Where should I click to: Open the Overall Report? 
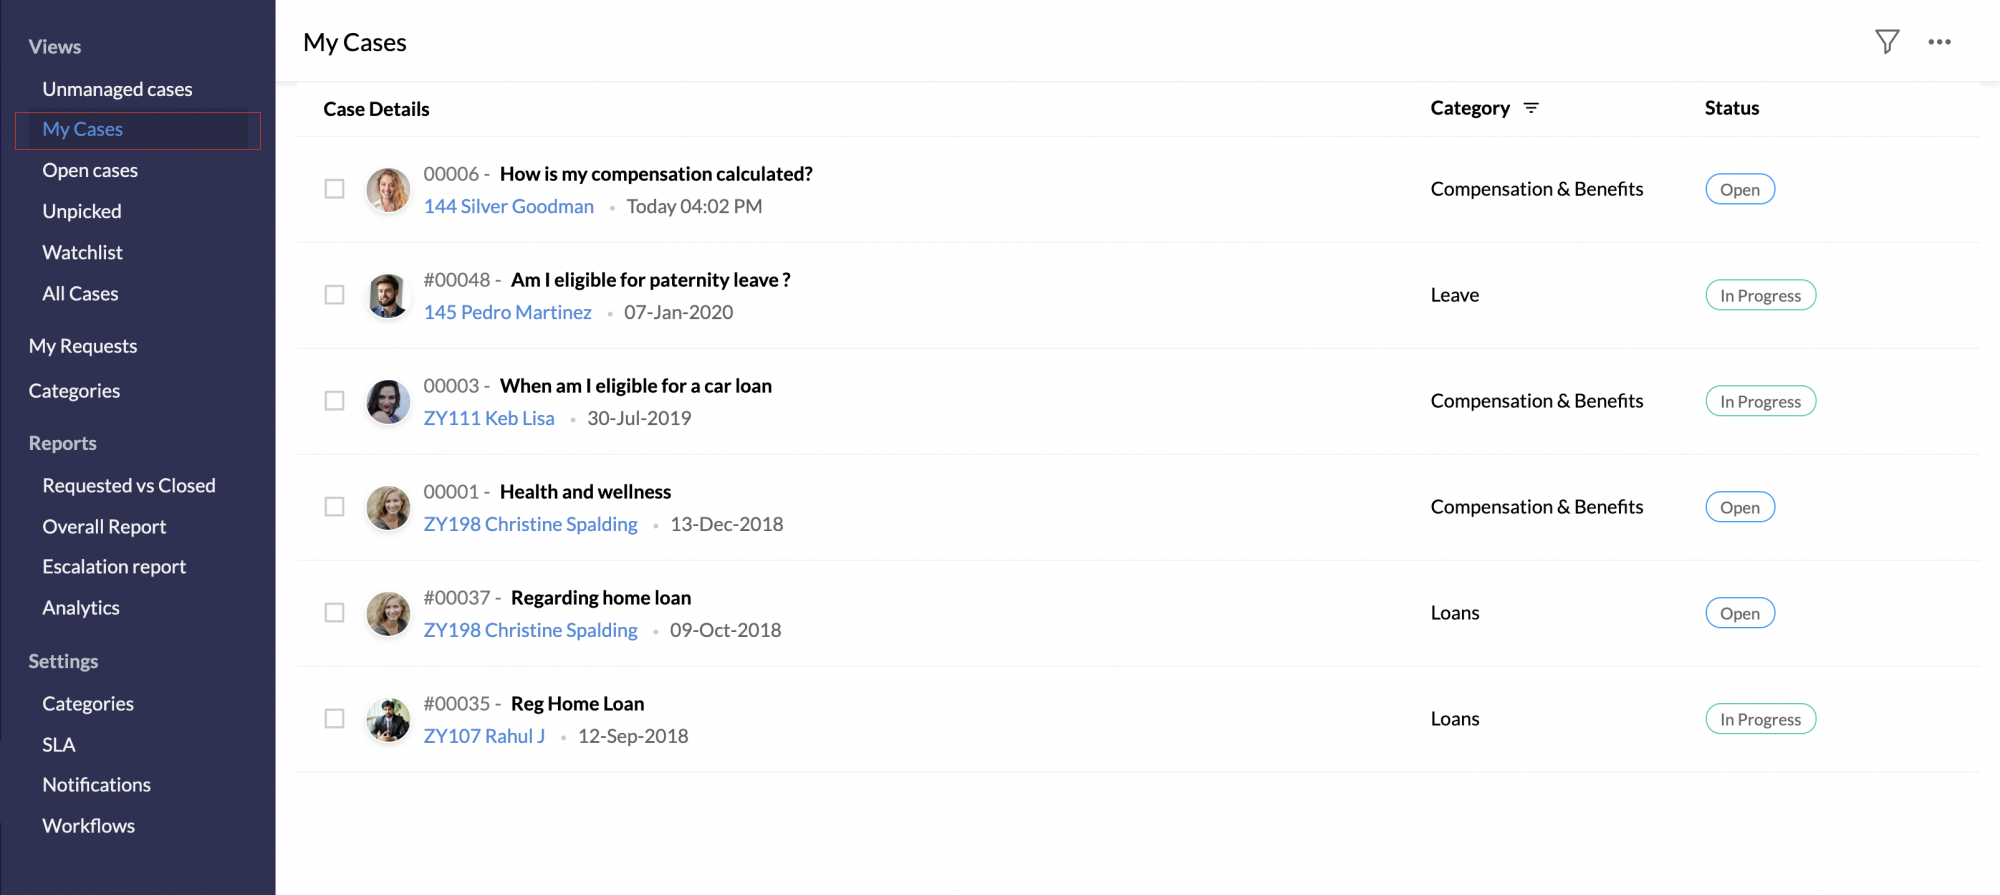(104, 527)
